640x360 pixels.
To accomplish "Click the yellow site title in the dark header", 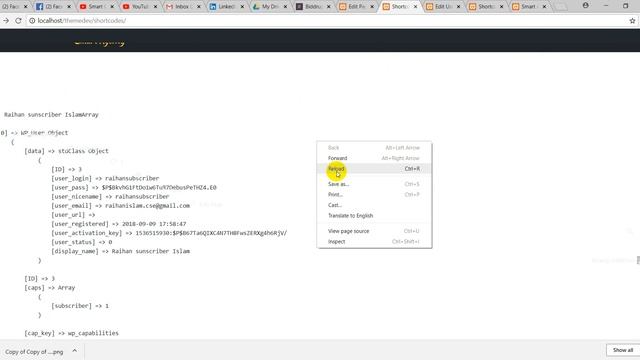I will (99, 42).
